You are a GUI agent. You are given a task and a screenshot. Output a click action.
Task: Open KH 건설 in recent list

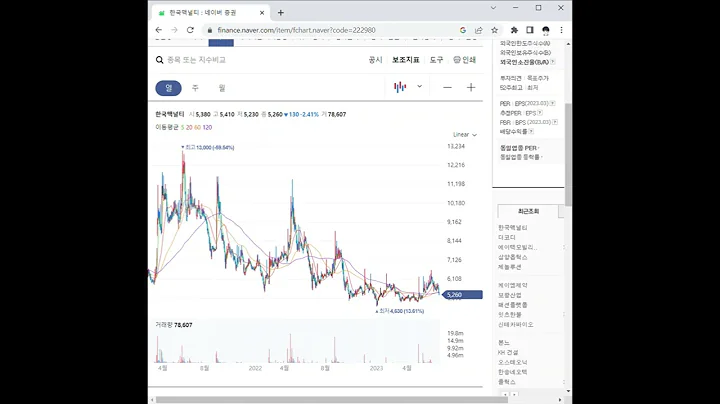508,353
